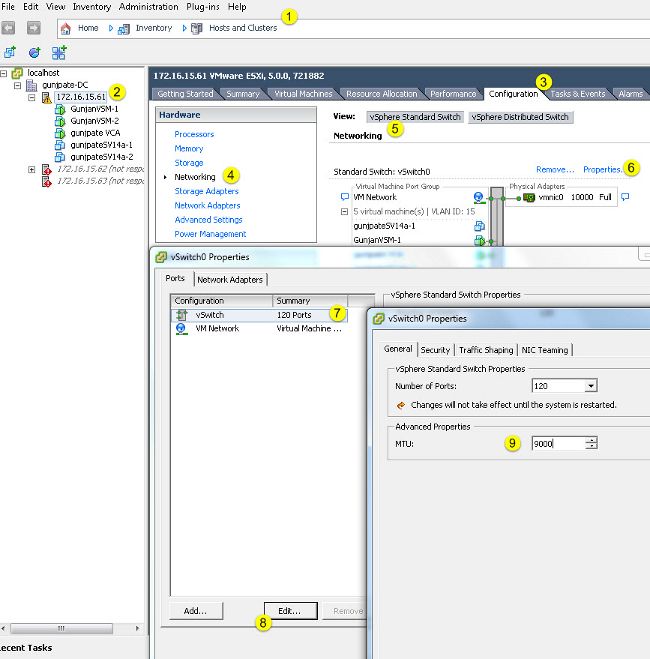Click the info bubble next to vmnic0
Screen dimensions: 650x659
pyautogui.click(x=625, y=197)
